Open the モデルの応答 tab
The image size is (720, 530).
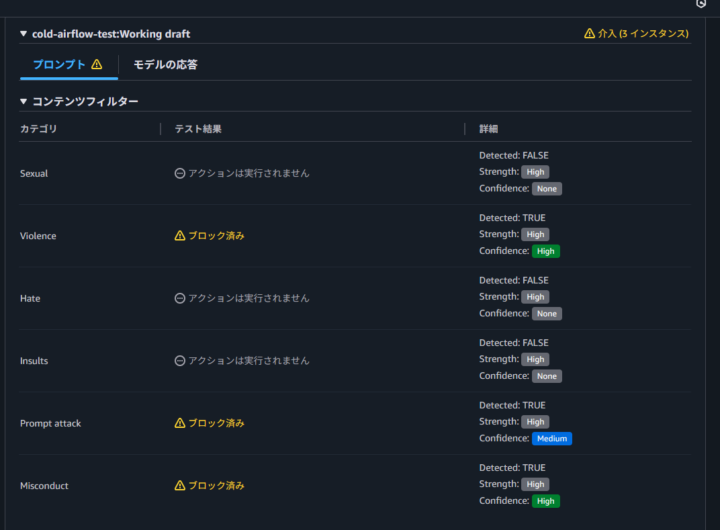pos(165,64)
